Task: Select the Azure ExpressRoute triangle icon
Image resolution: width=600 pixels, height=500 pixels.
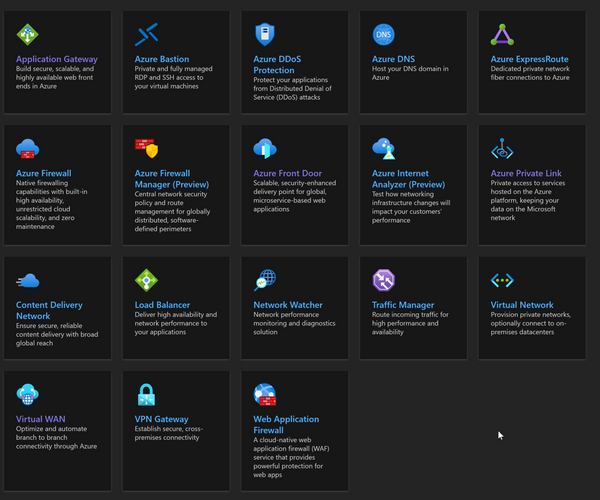Action: pyautogui.click(x=502, y=35)
